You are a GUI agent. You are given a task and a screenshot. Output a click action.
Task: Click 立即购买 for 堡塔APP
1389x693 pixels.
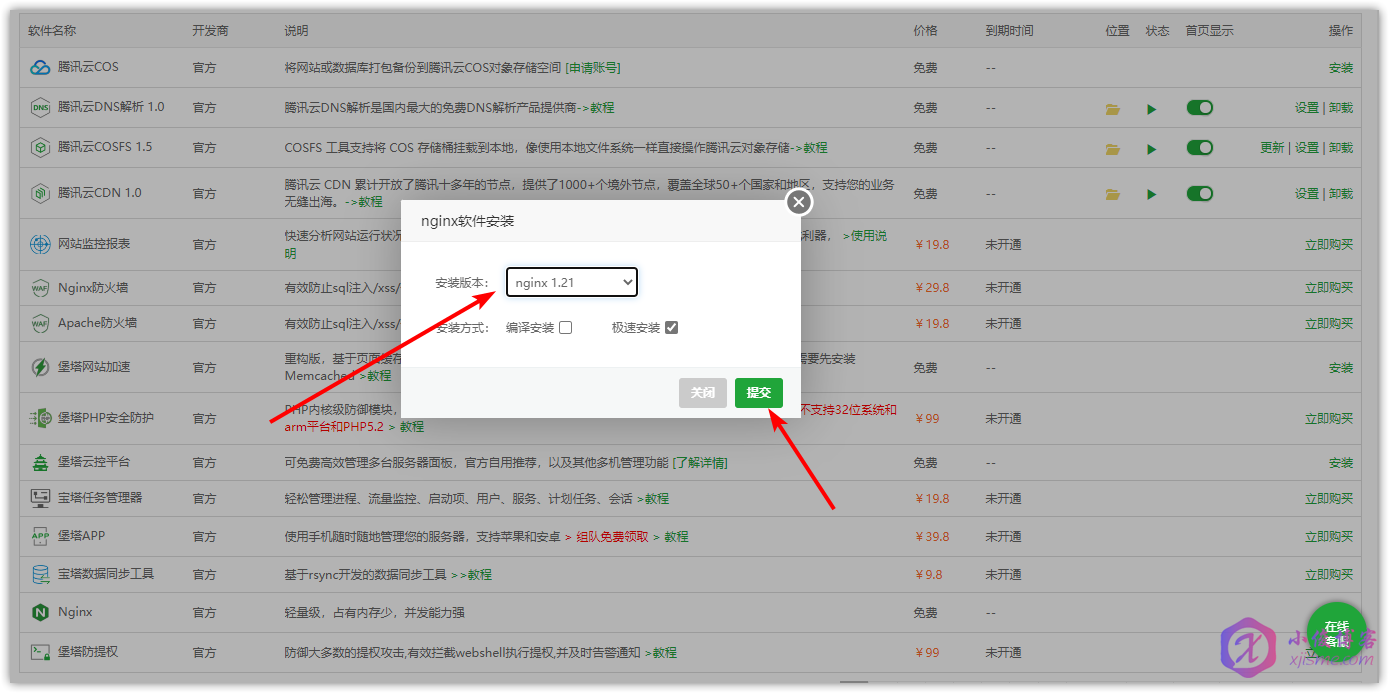[1329, 537]
